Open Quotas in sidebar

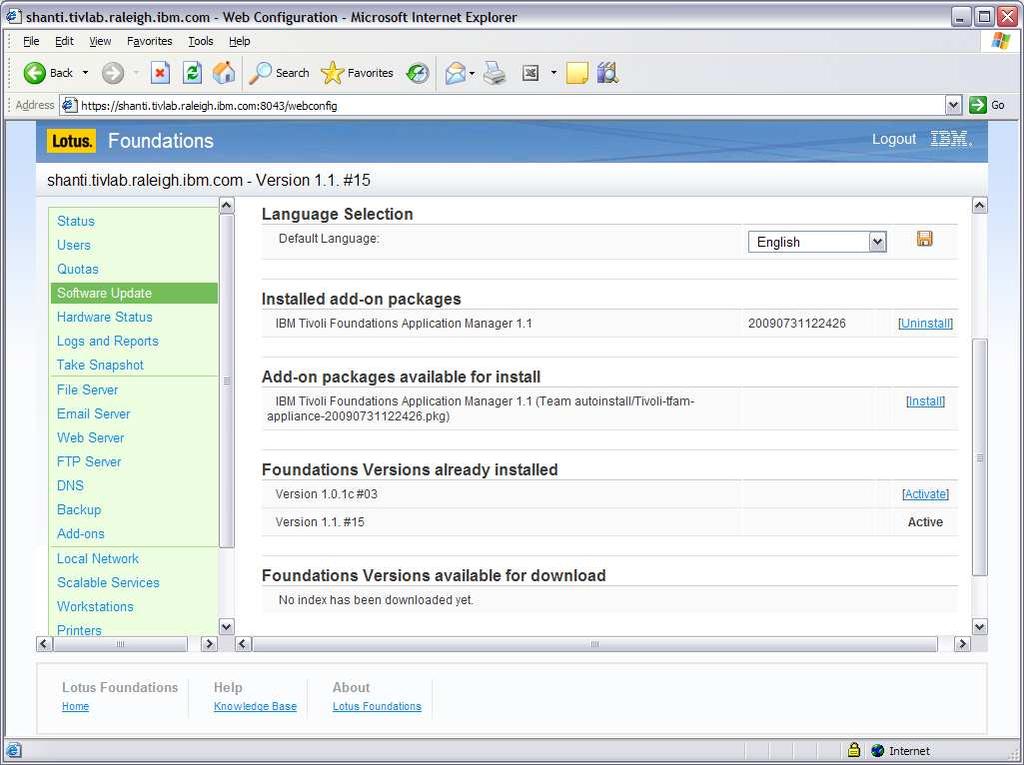(78, 269)
